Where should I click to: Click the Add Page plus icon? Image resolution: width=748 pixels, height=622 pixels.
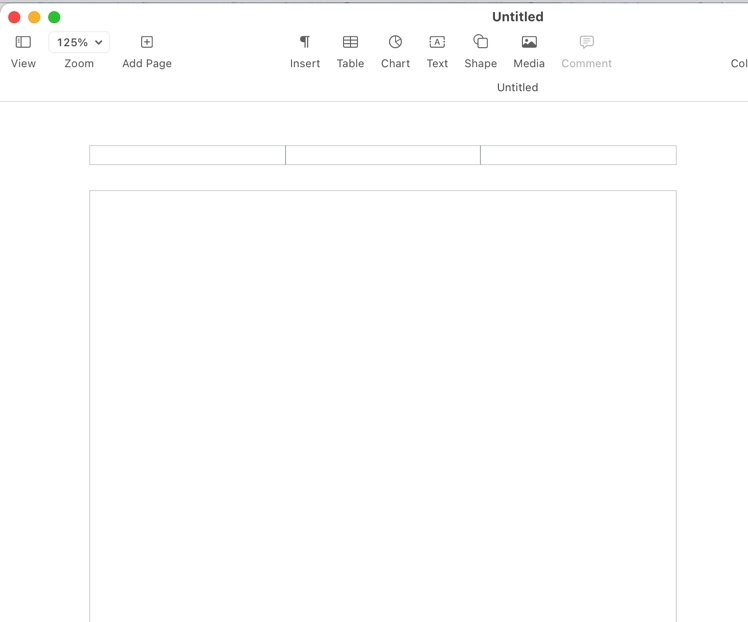tap(147, 42)
